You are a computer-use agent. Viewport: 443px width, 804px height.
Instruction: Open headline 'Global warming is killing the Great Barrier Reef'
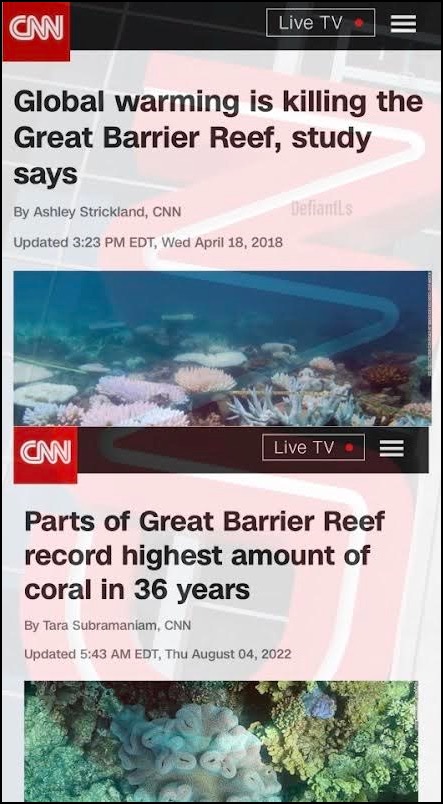218,138
